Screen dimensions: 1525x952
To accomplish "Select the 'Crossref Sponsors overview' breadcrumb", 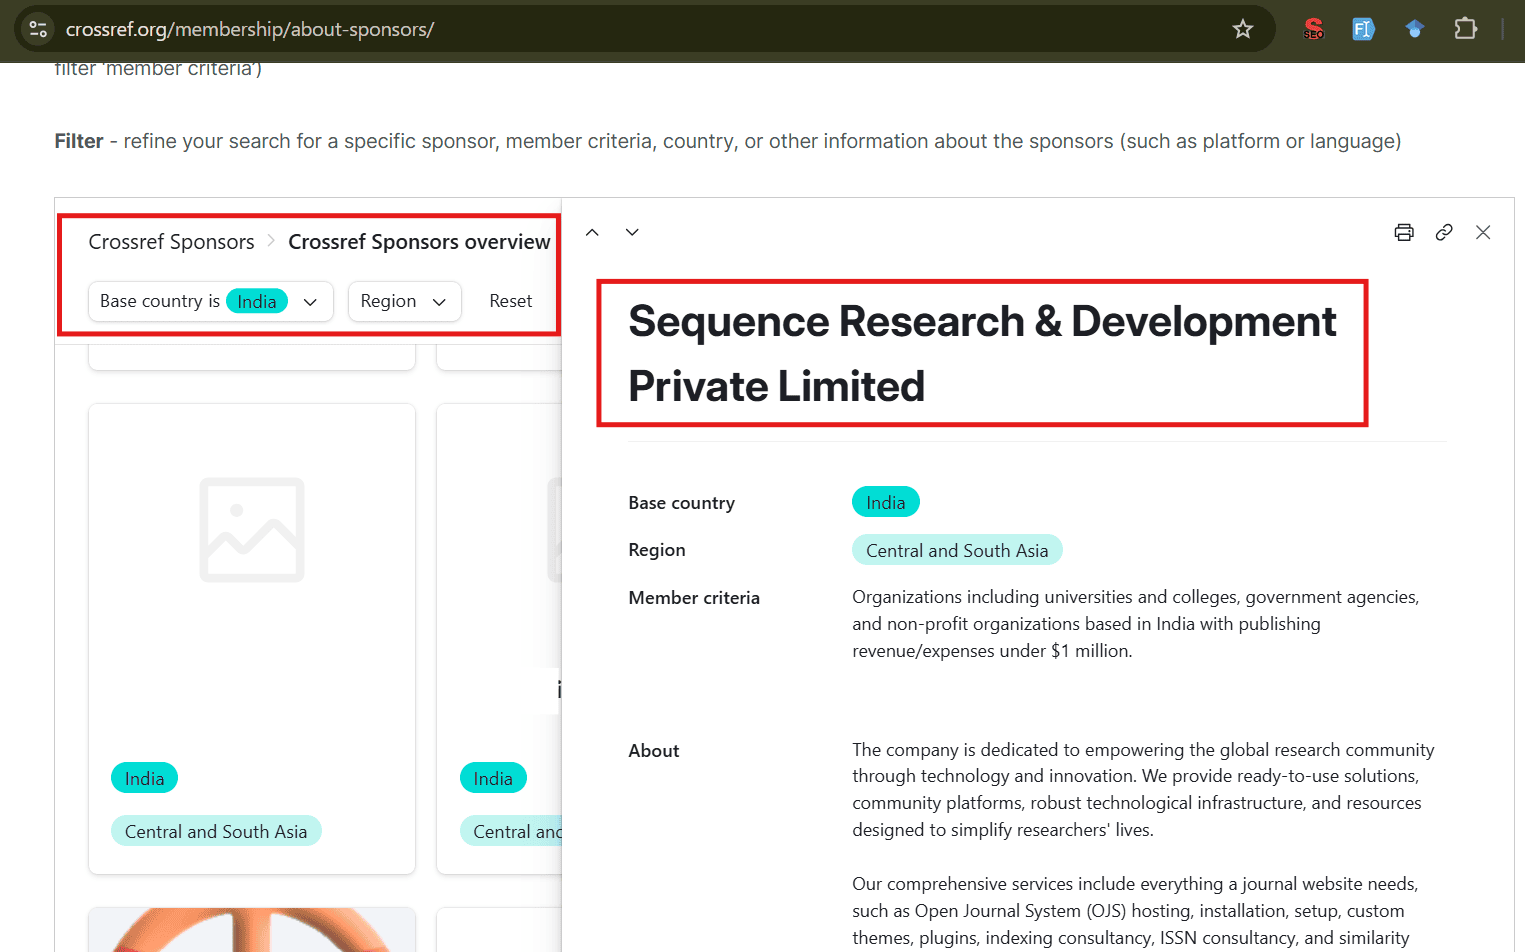I will [x=419, y=242].
